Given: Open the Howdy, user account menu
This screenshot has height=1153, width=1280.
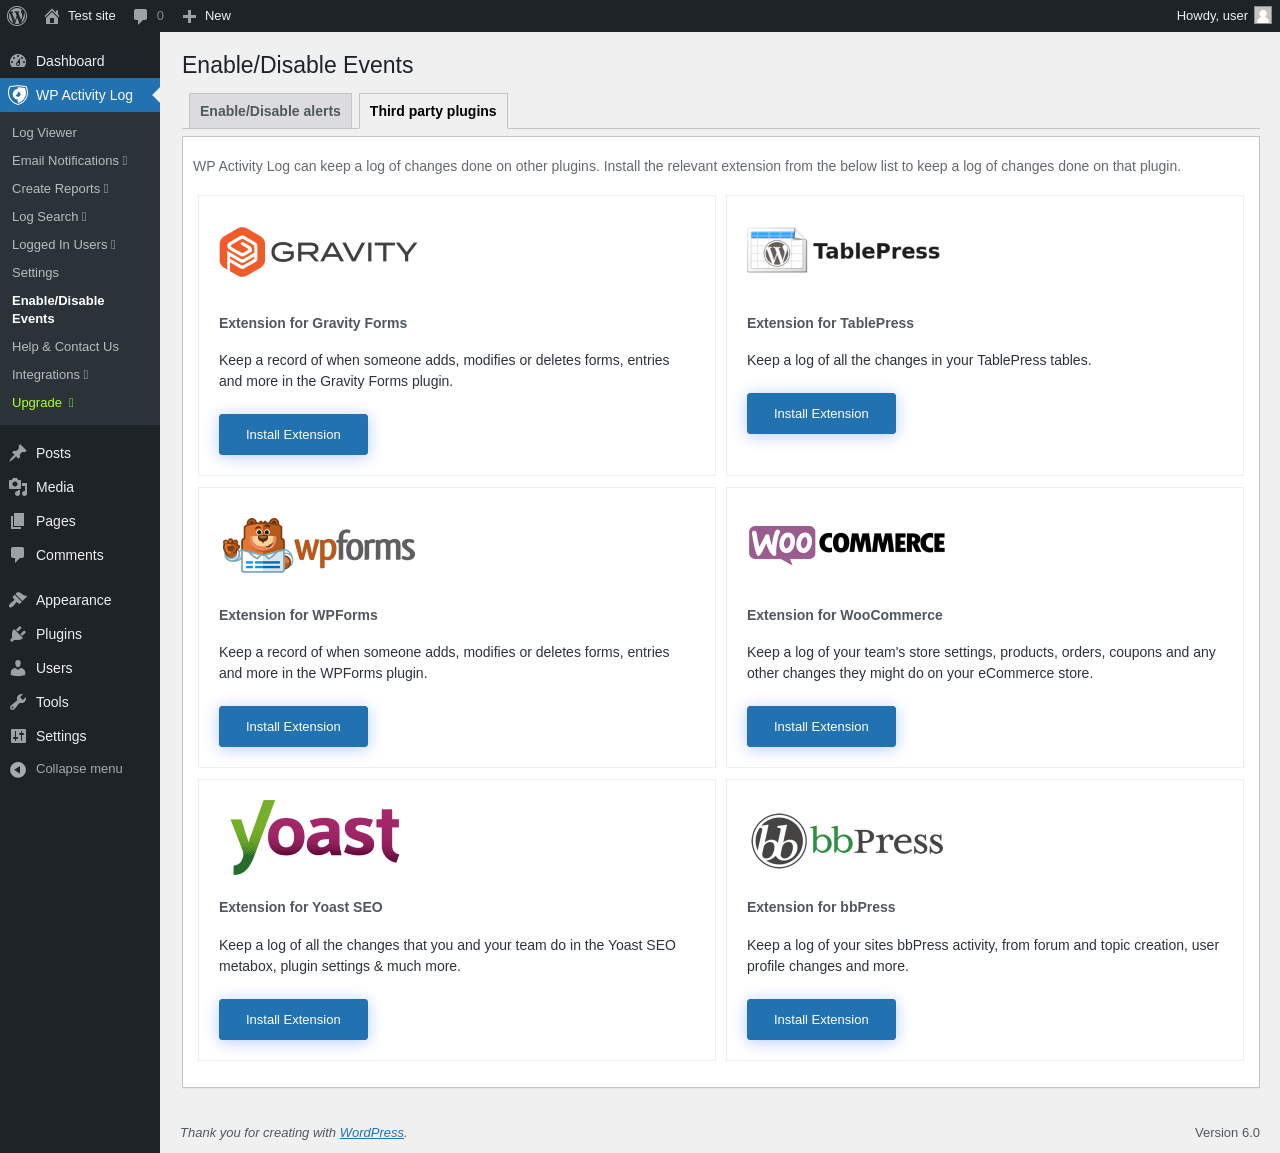Looking at the screenshot, I should click(1223, 16).
